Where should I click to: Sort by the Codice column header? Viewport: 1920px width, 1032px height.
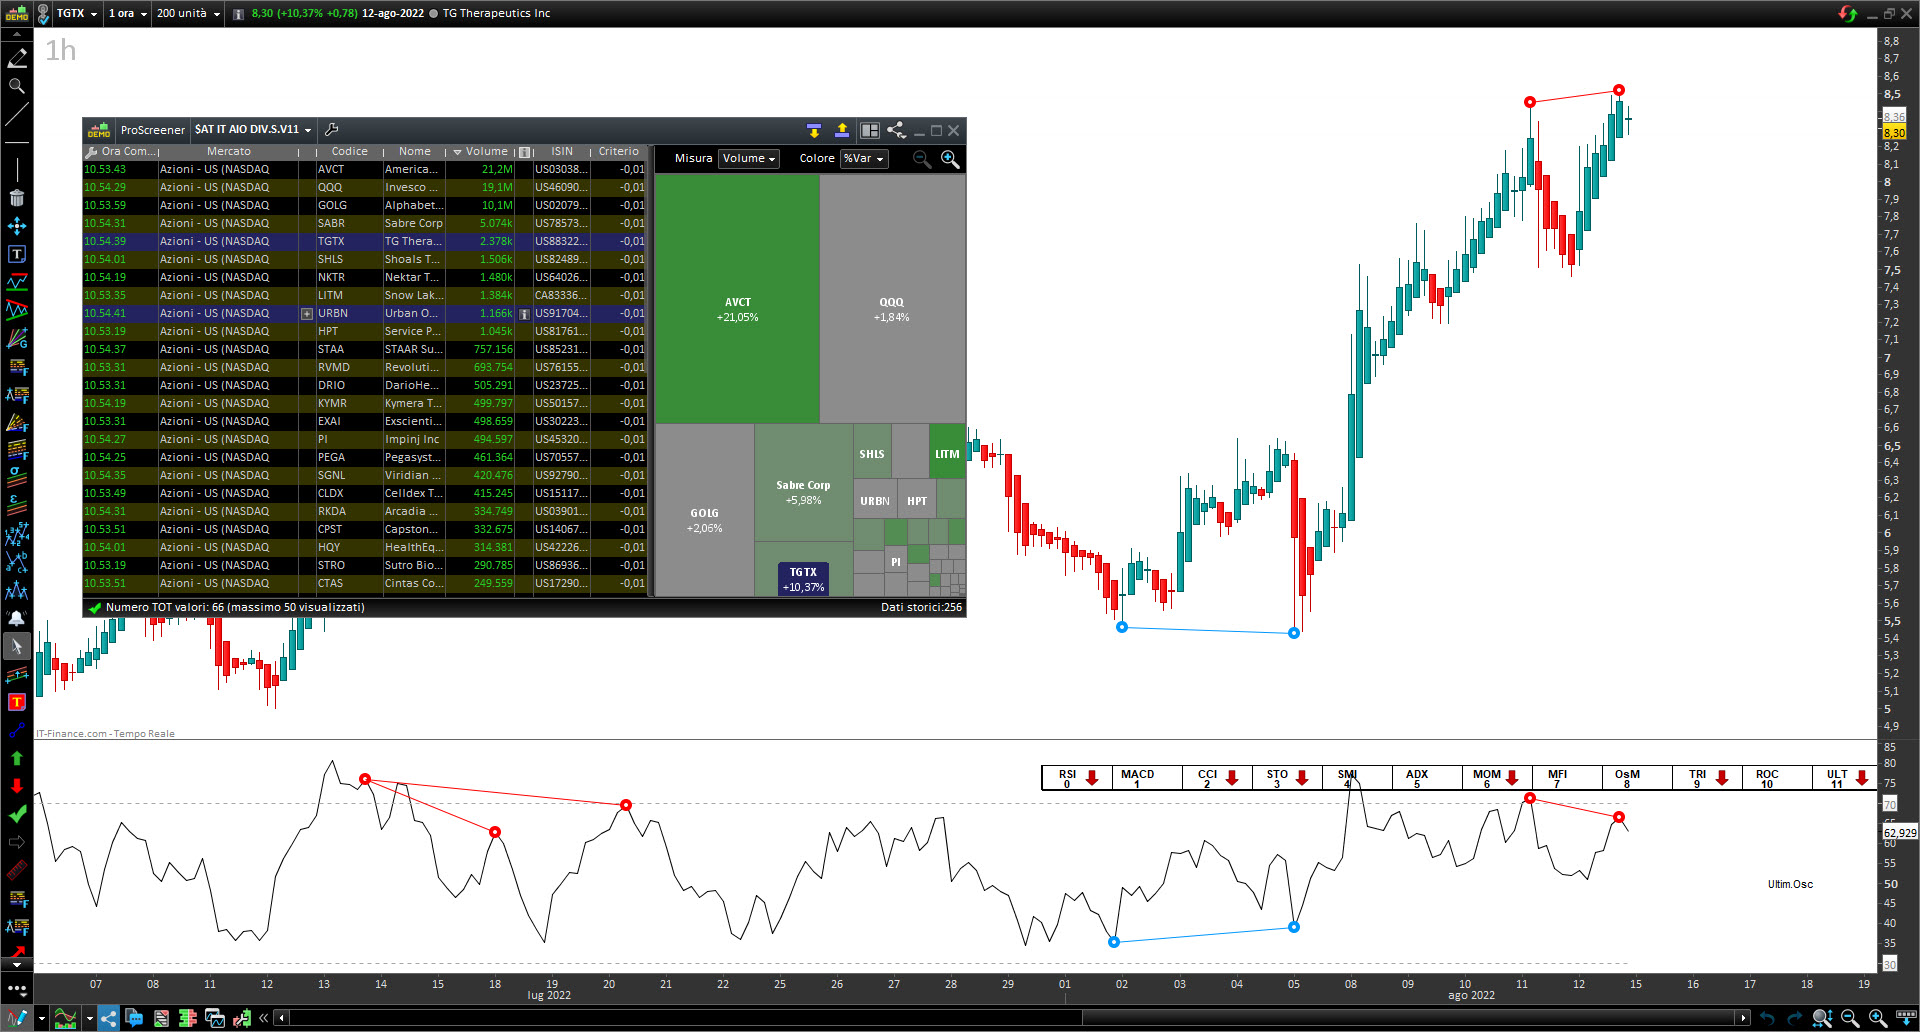click(349, 152)
